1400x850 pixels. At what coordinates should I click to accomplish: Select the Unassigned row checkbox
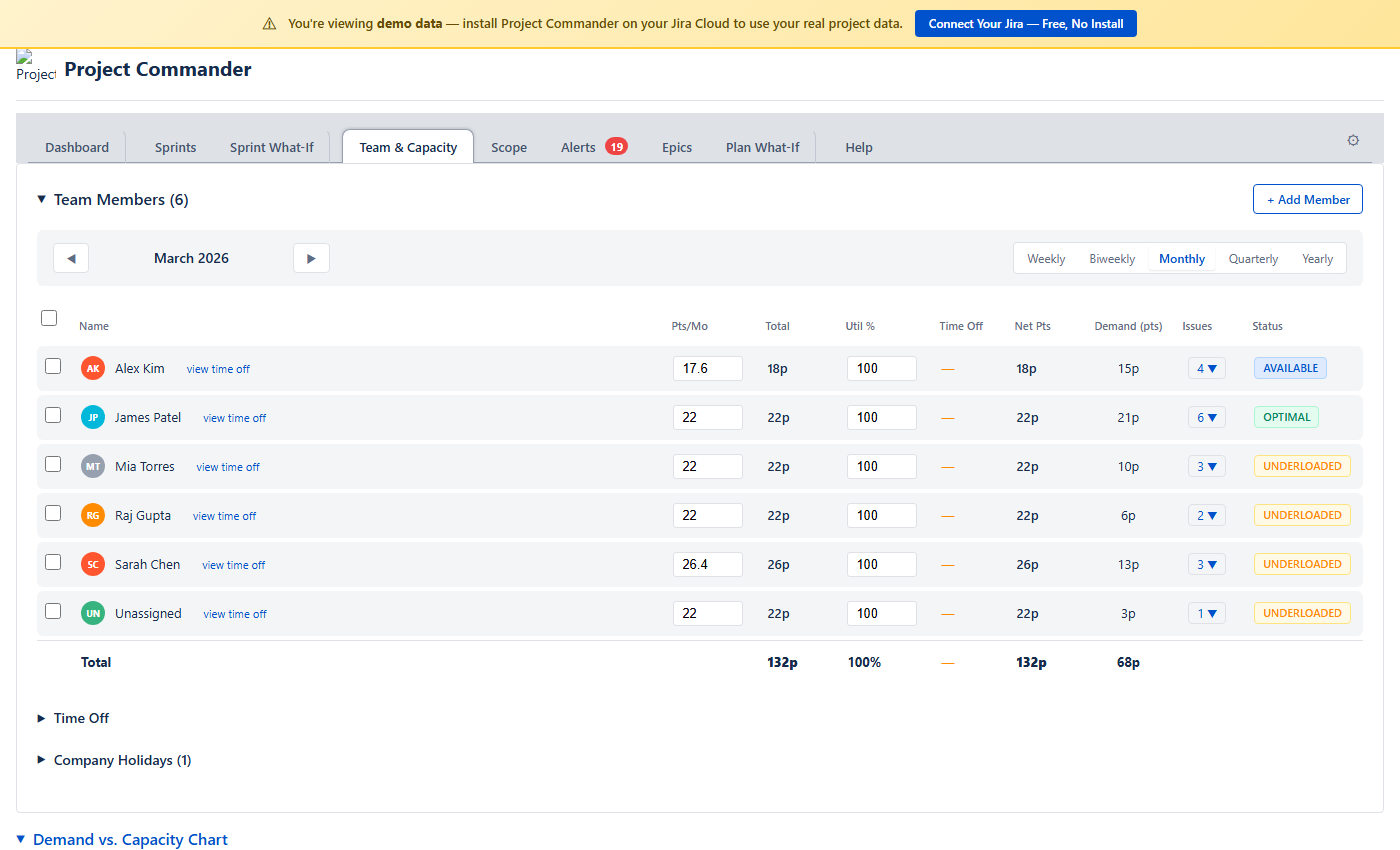coord(53,611)
